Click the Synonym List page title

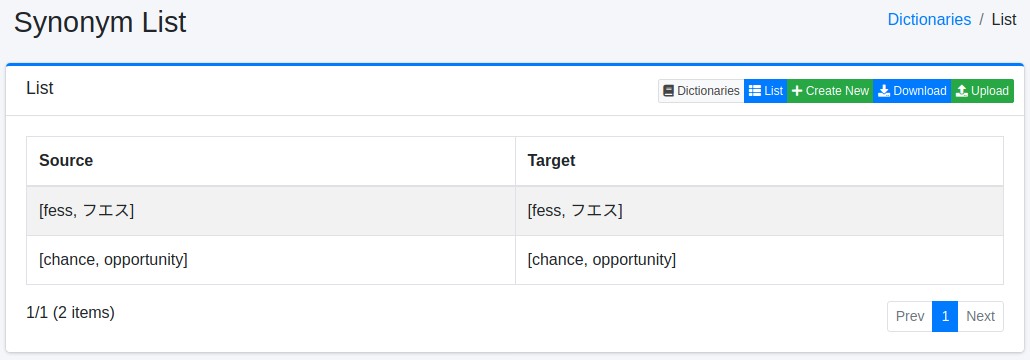(x=100, y=23)
